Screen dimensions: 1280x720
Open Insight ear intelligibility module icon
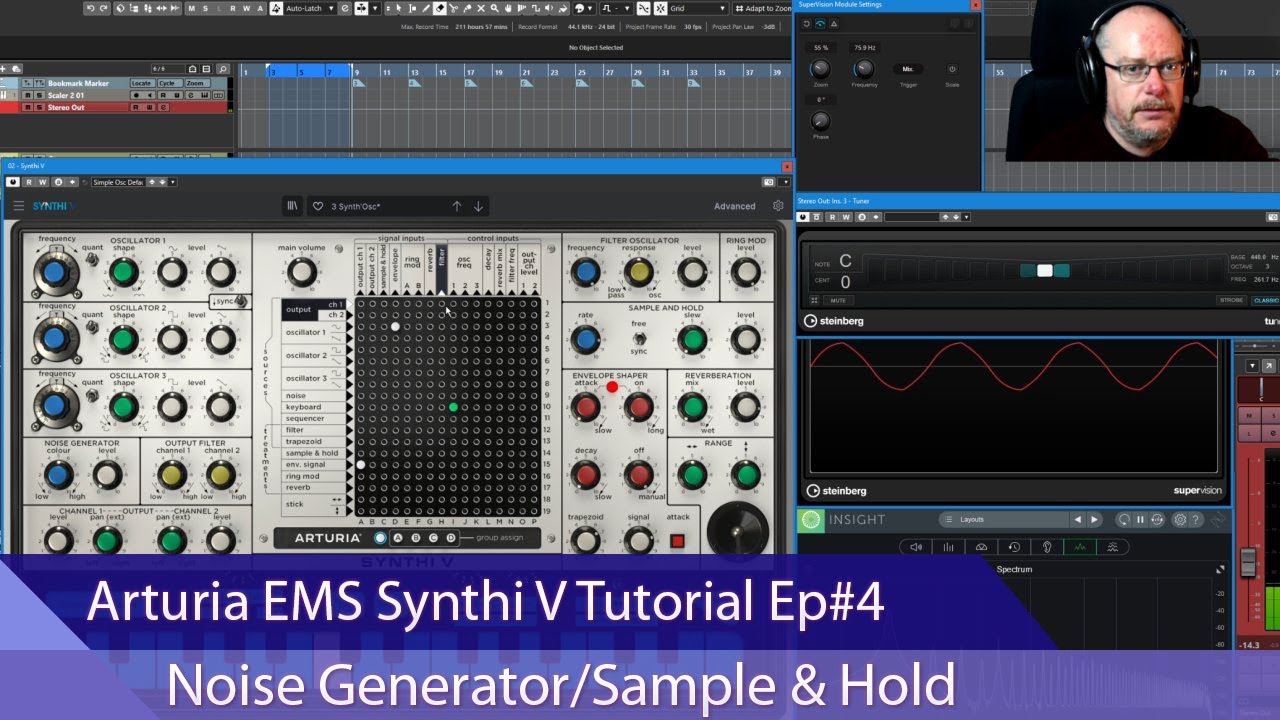tap(1047, 547)
